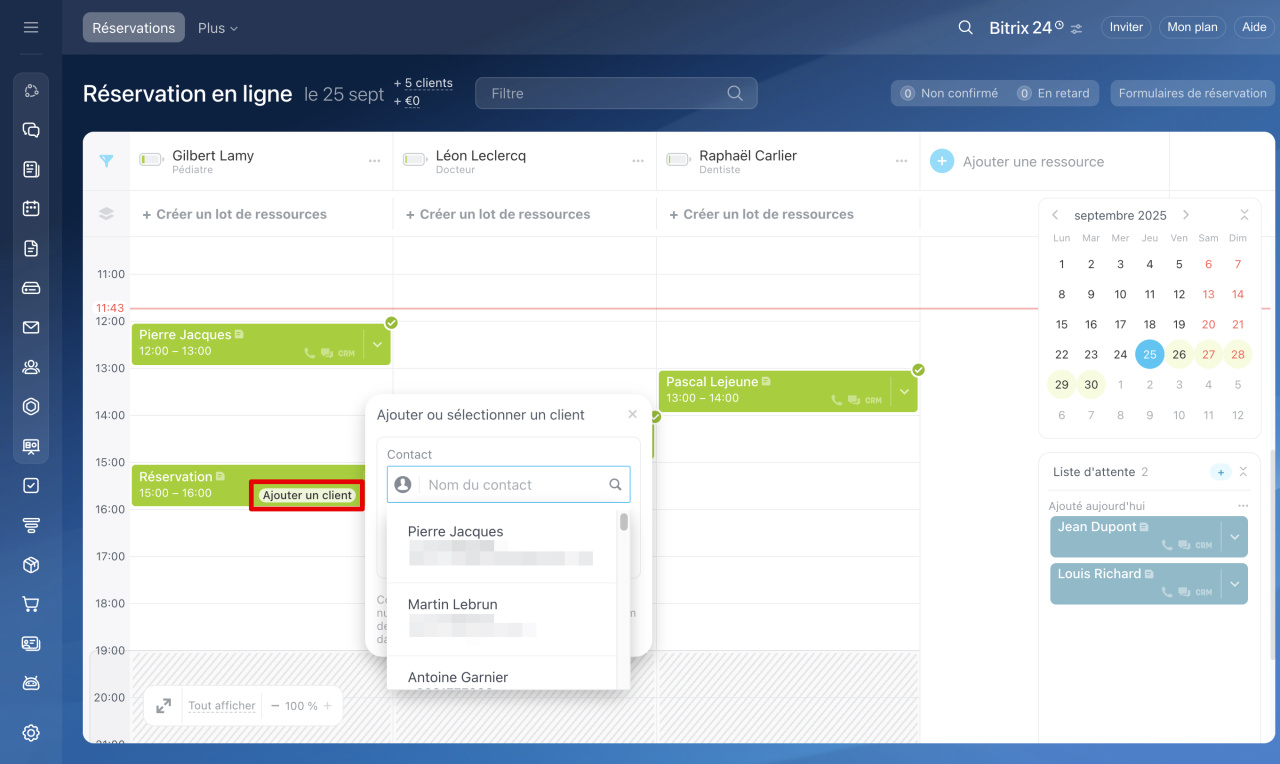Image resolution: width=1280 pixels, height=764 pixels.
Task: Expand the Pierre Jacques booking dropdown arrow
Action: pyautogui.click(x=377, y=344)
